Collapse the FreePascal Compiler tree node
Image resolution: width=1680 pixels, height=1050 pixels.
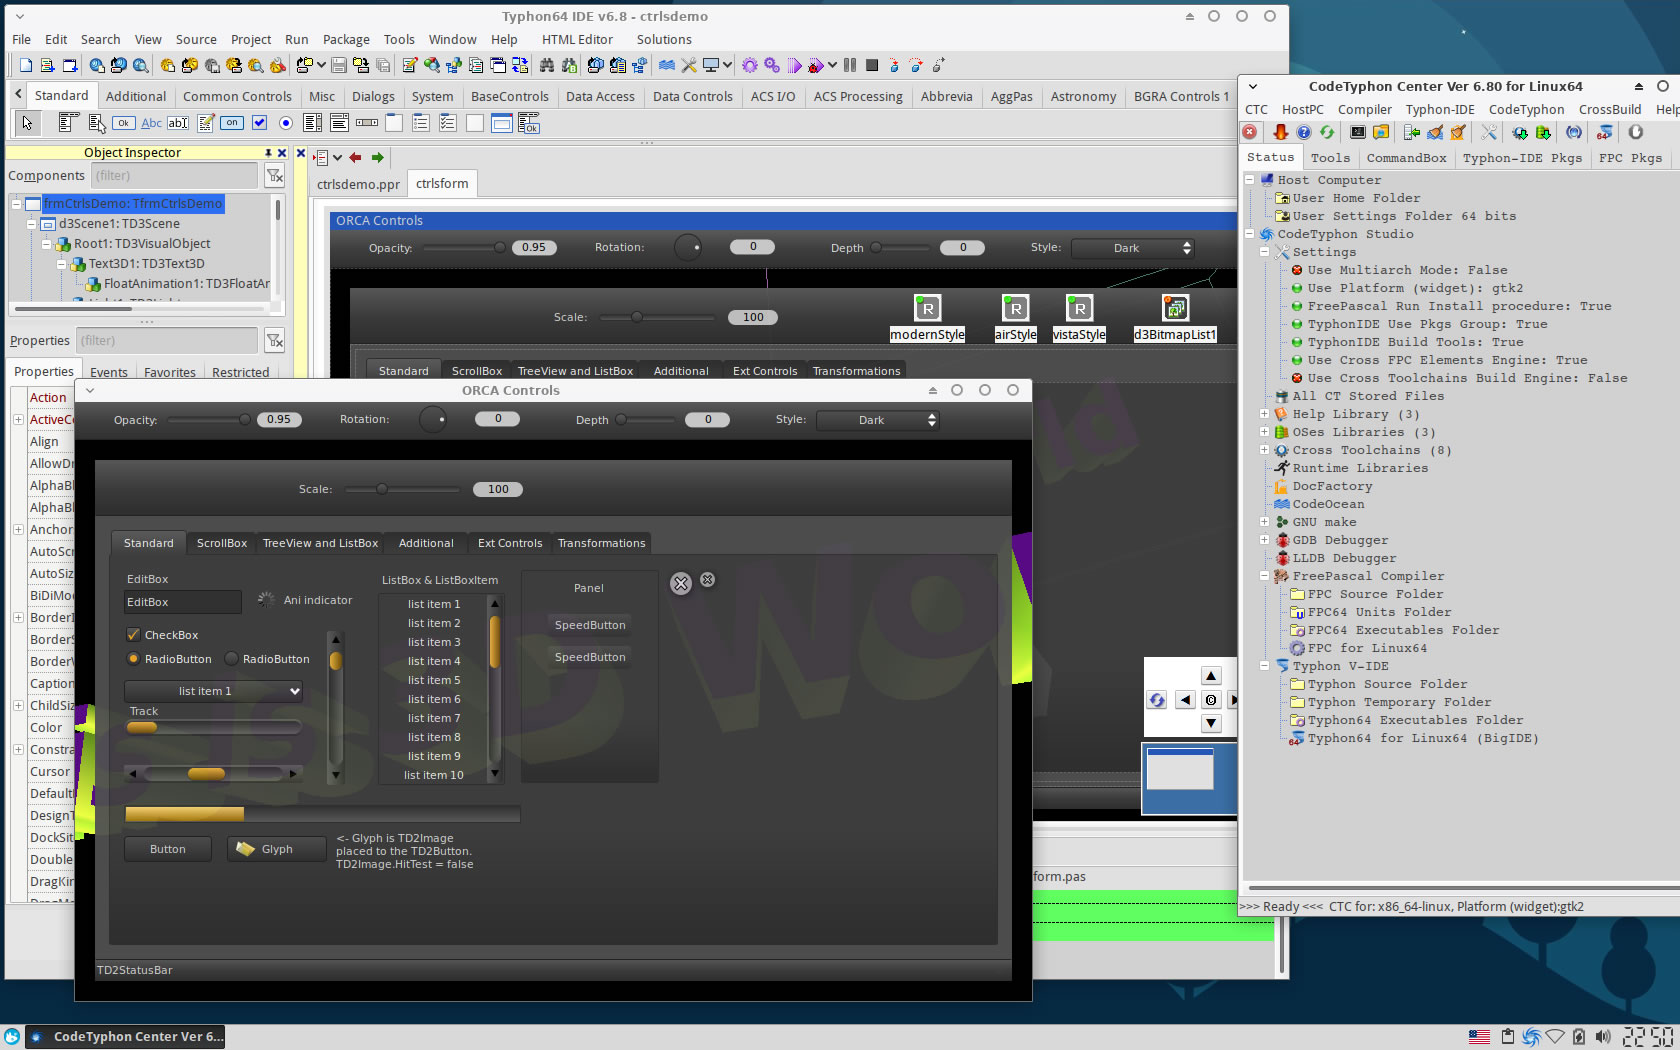tap(1264, 576)
